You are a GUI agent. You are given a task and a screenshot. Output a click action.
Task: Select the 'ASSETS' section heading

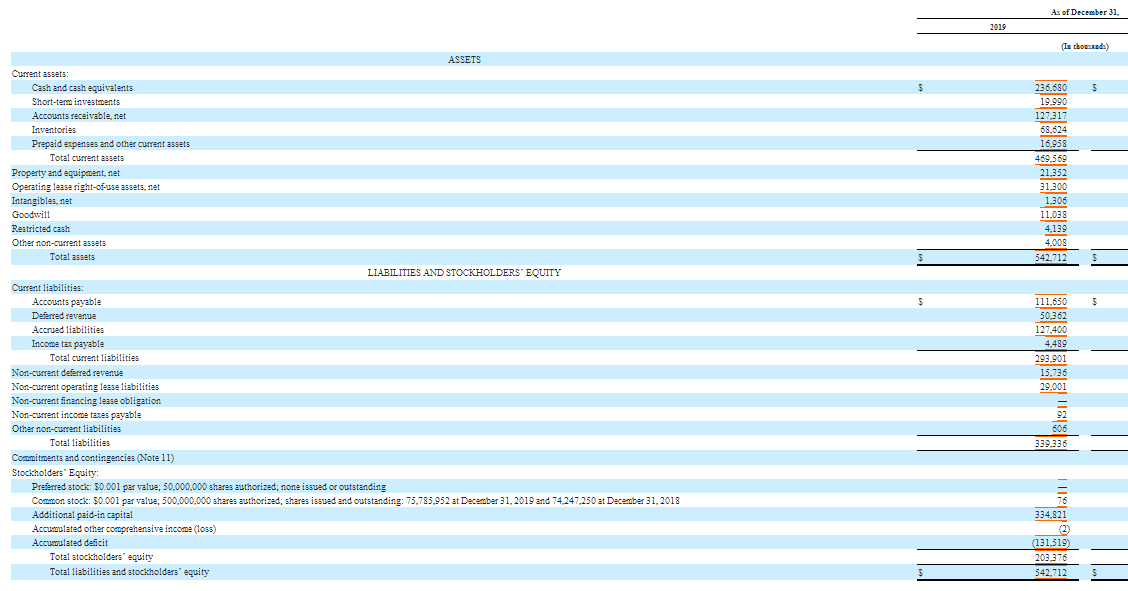pyautogui.click(x=464, y=60)
